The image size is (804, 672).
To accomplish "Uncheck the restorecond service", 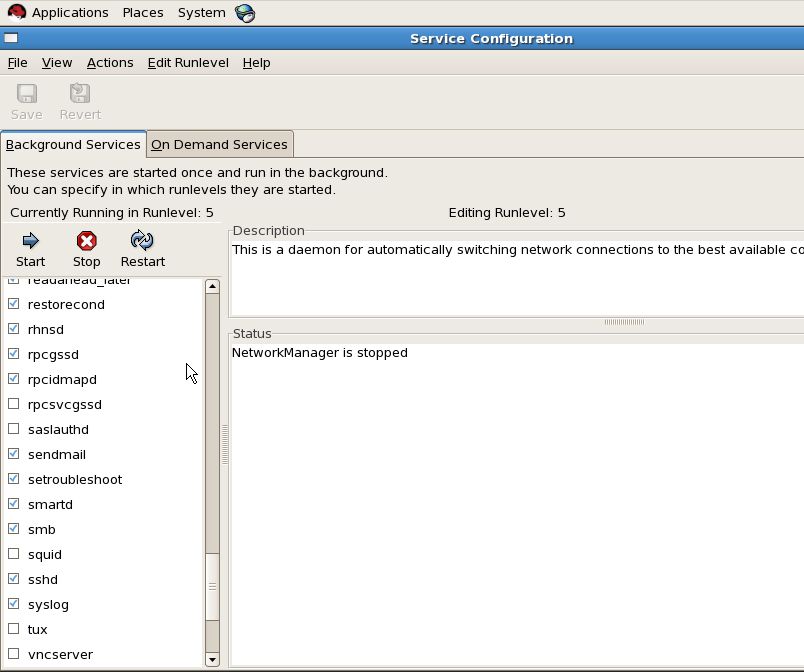I will 14,303.
